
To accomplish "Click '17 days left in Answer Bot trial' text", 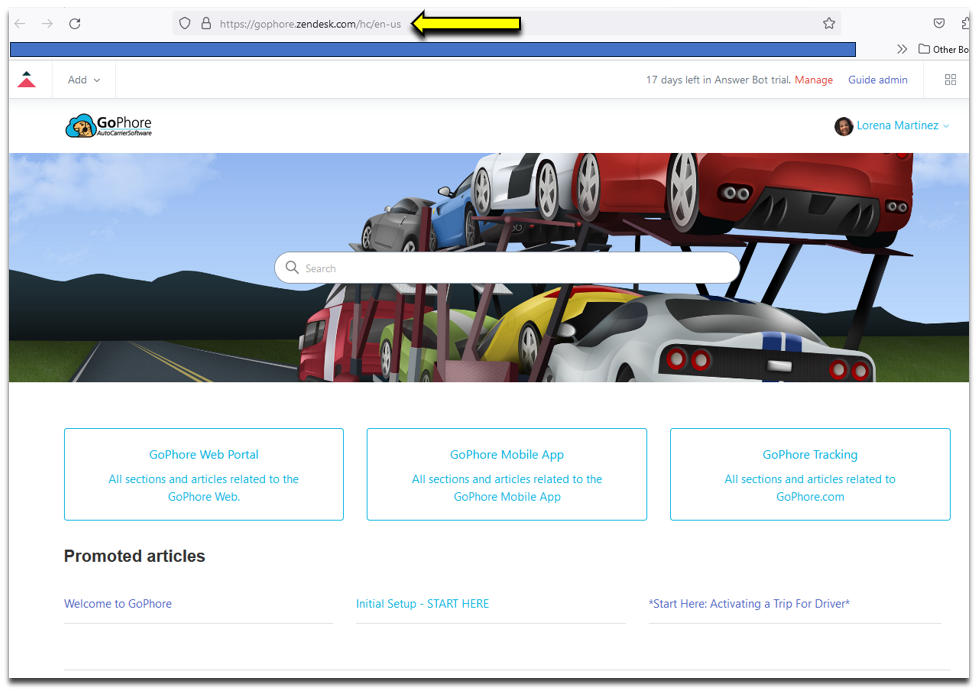I will (718, 80).
